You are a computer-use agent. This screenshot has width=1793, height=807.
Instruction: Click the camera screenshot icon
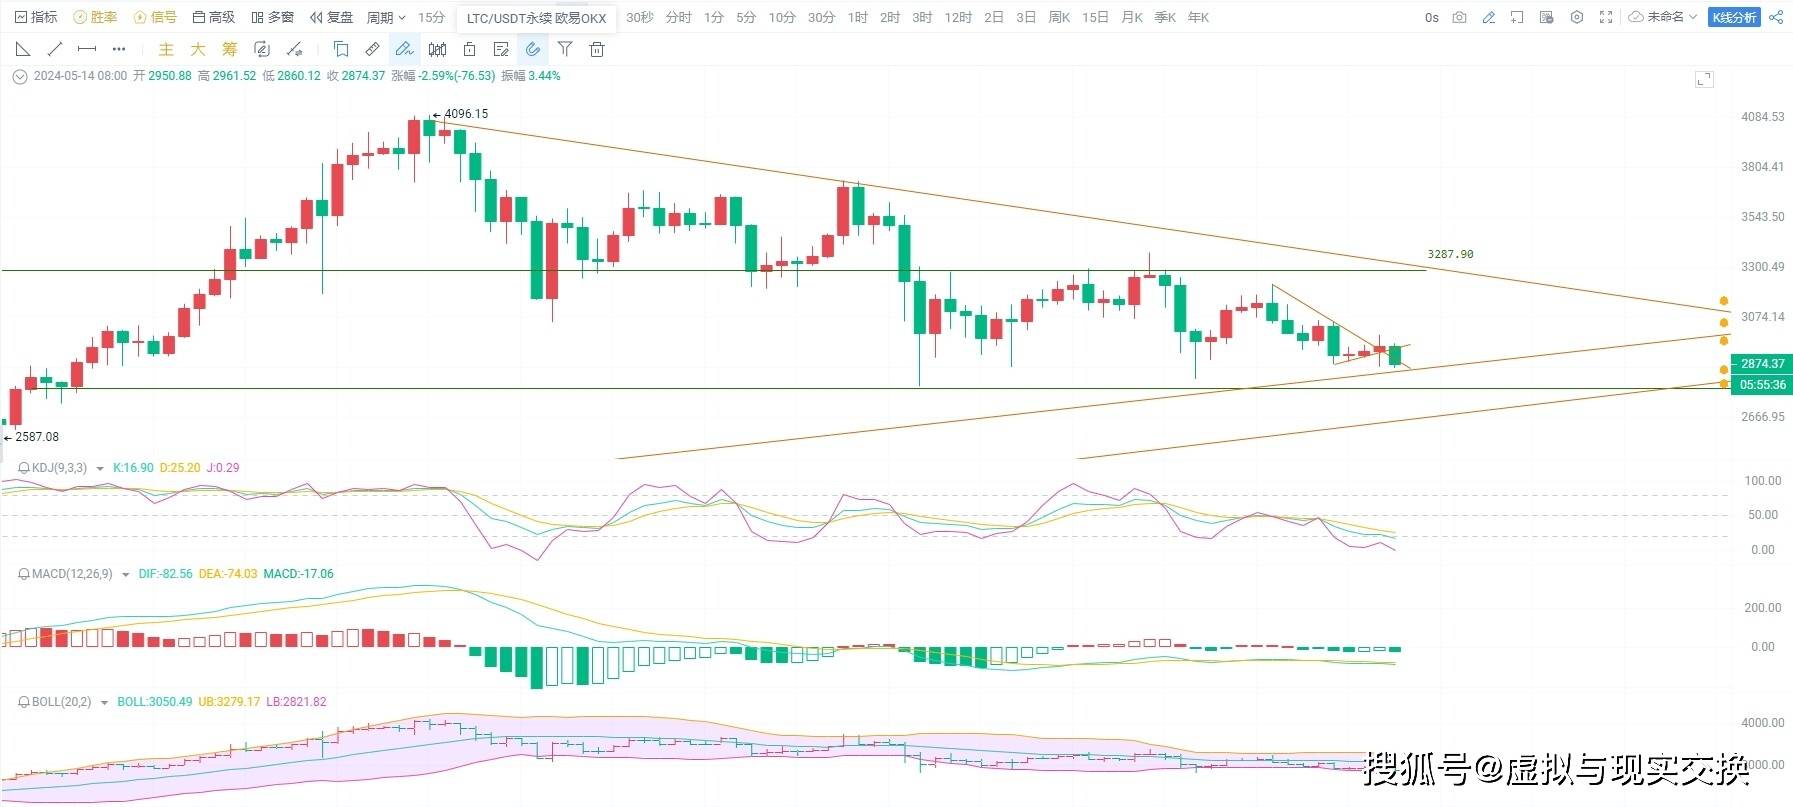point(1459,17)
